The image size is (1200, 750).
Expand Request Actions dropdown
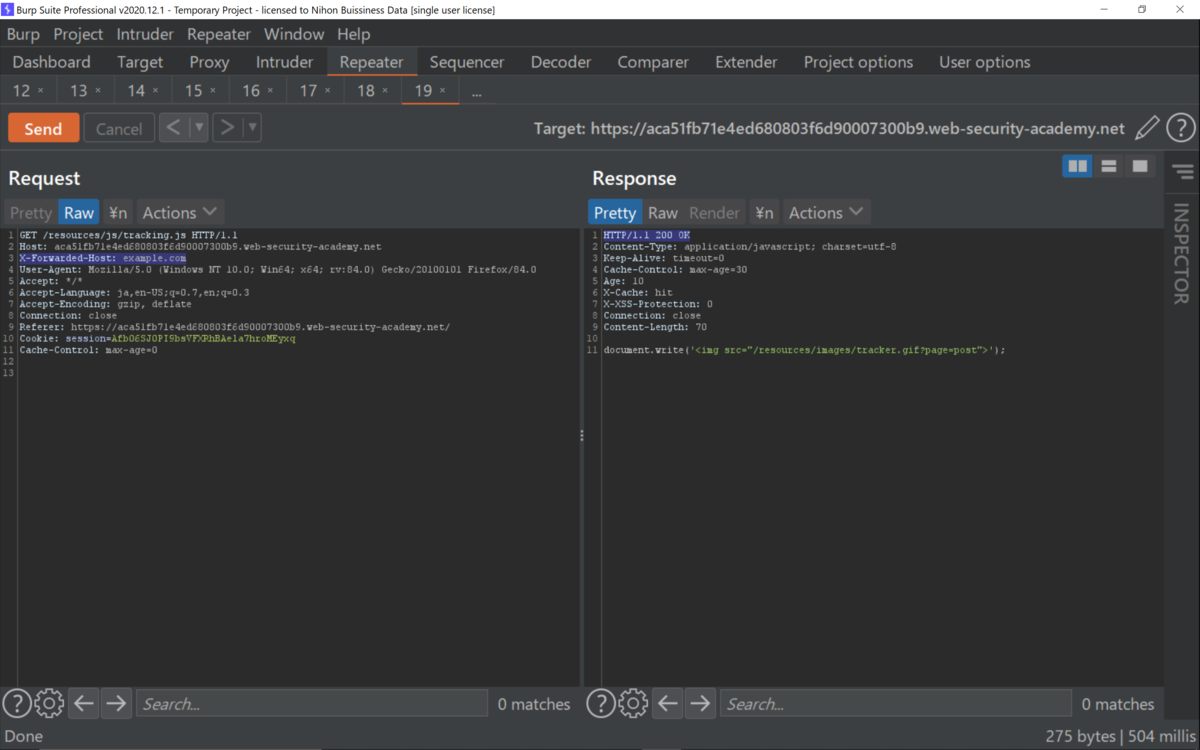pos(179,212)
